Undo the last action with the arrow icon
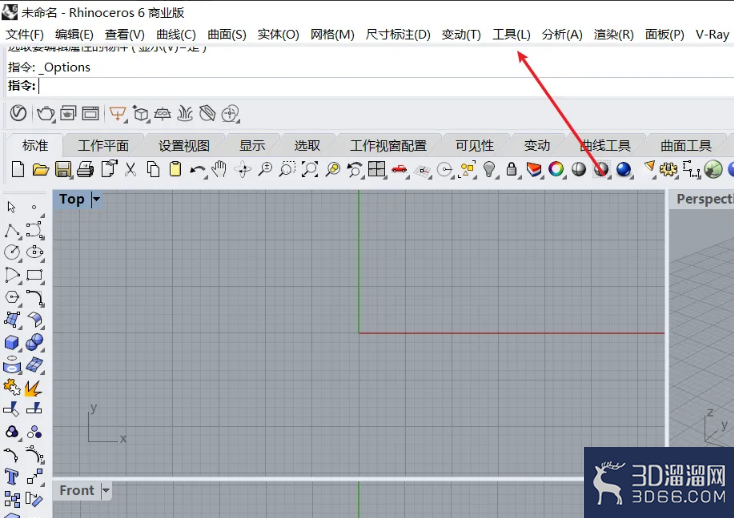This screenshot has height=518, width=734. coord(198,170)
